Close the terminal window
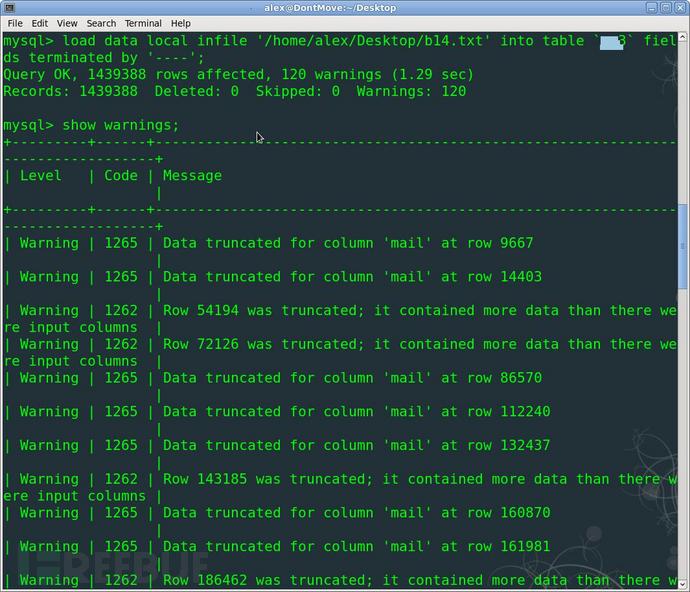 click(680, 7)
